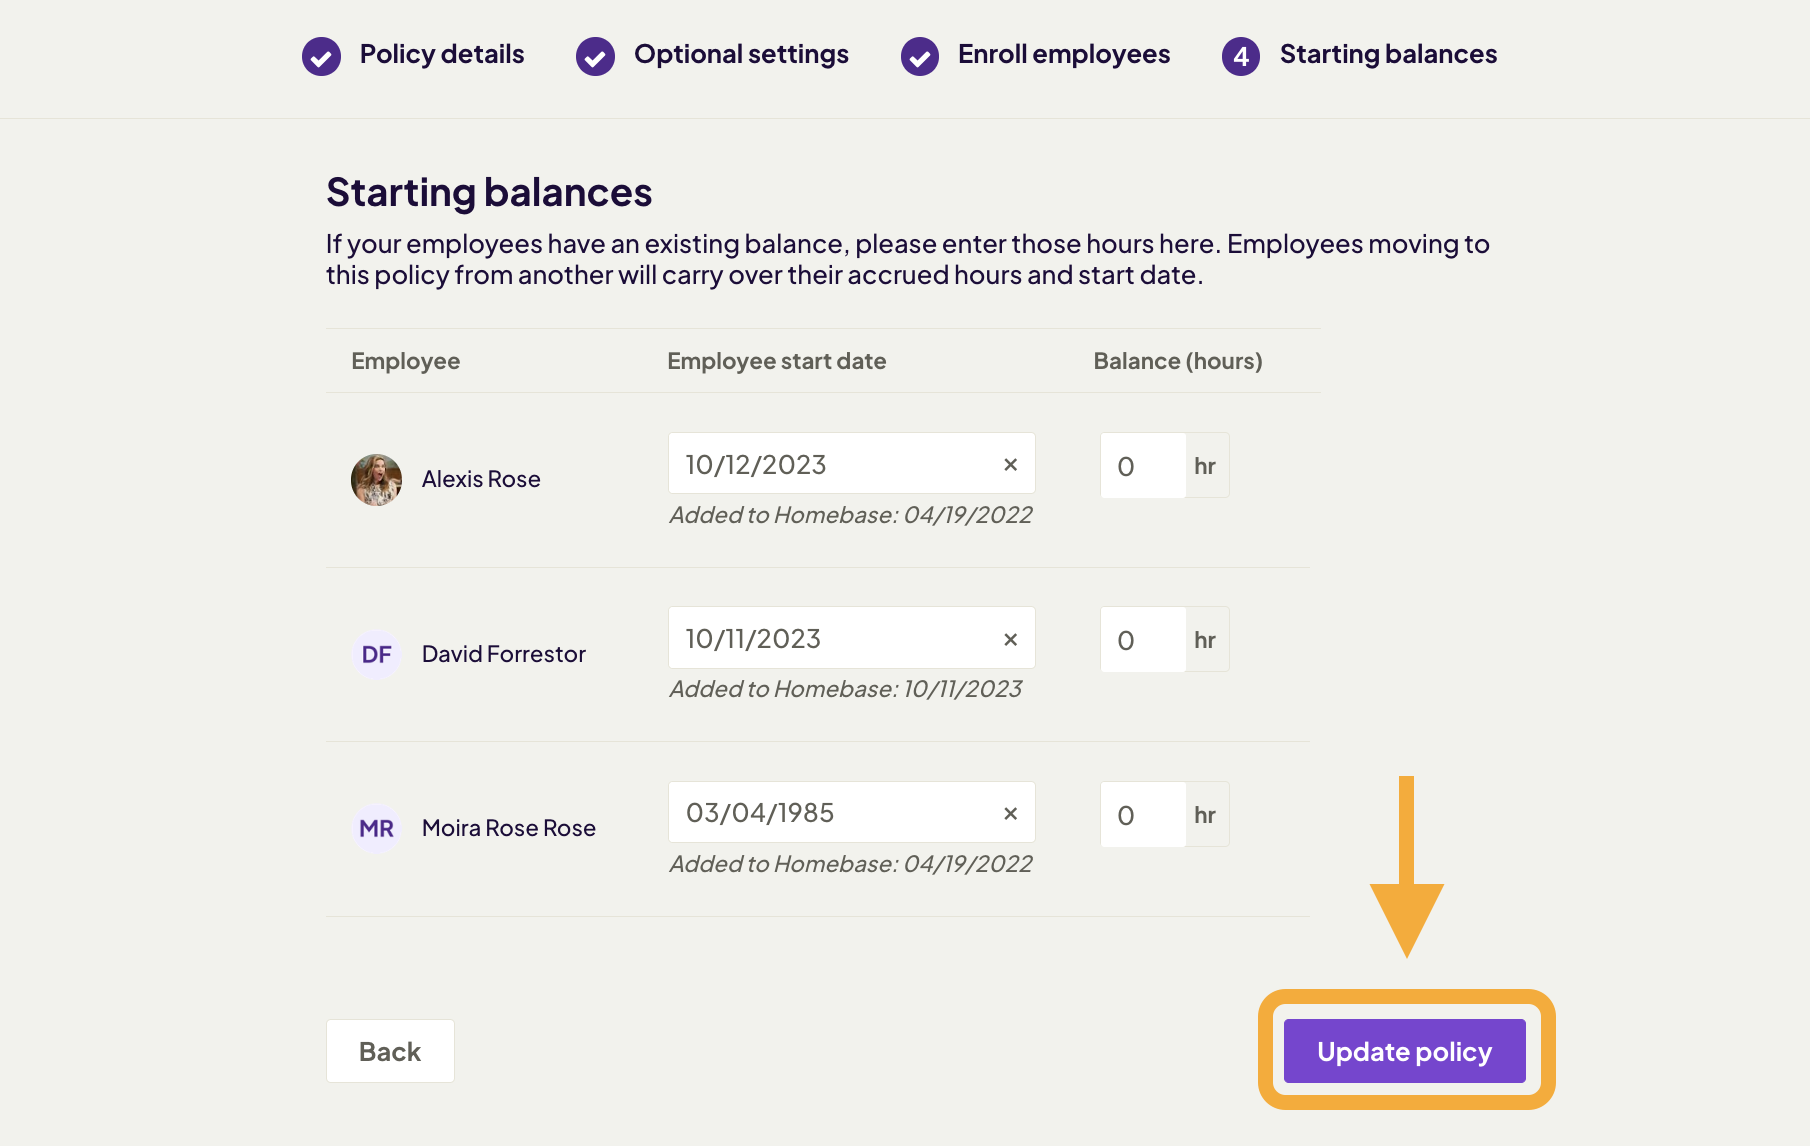Image resolution: width=1810 pixels, height=1146 pixels.
Task: Click the Back button
Action: (x=389, y=1051)
